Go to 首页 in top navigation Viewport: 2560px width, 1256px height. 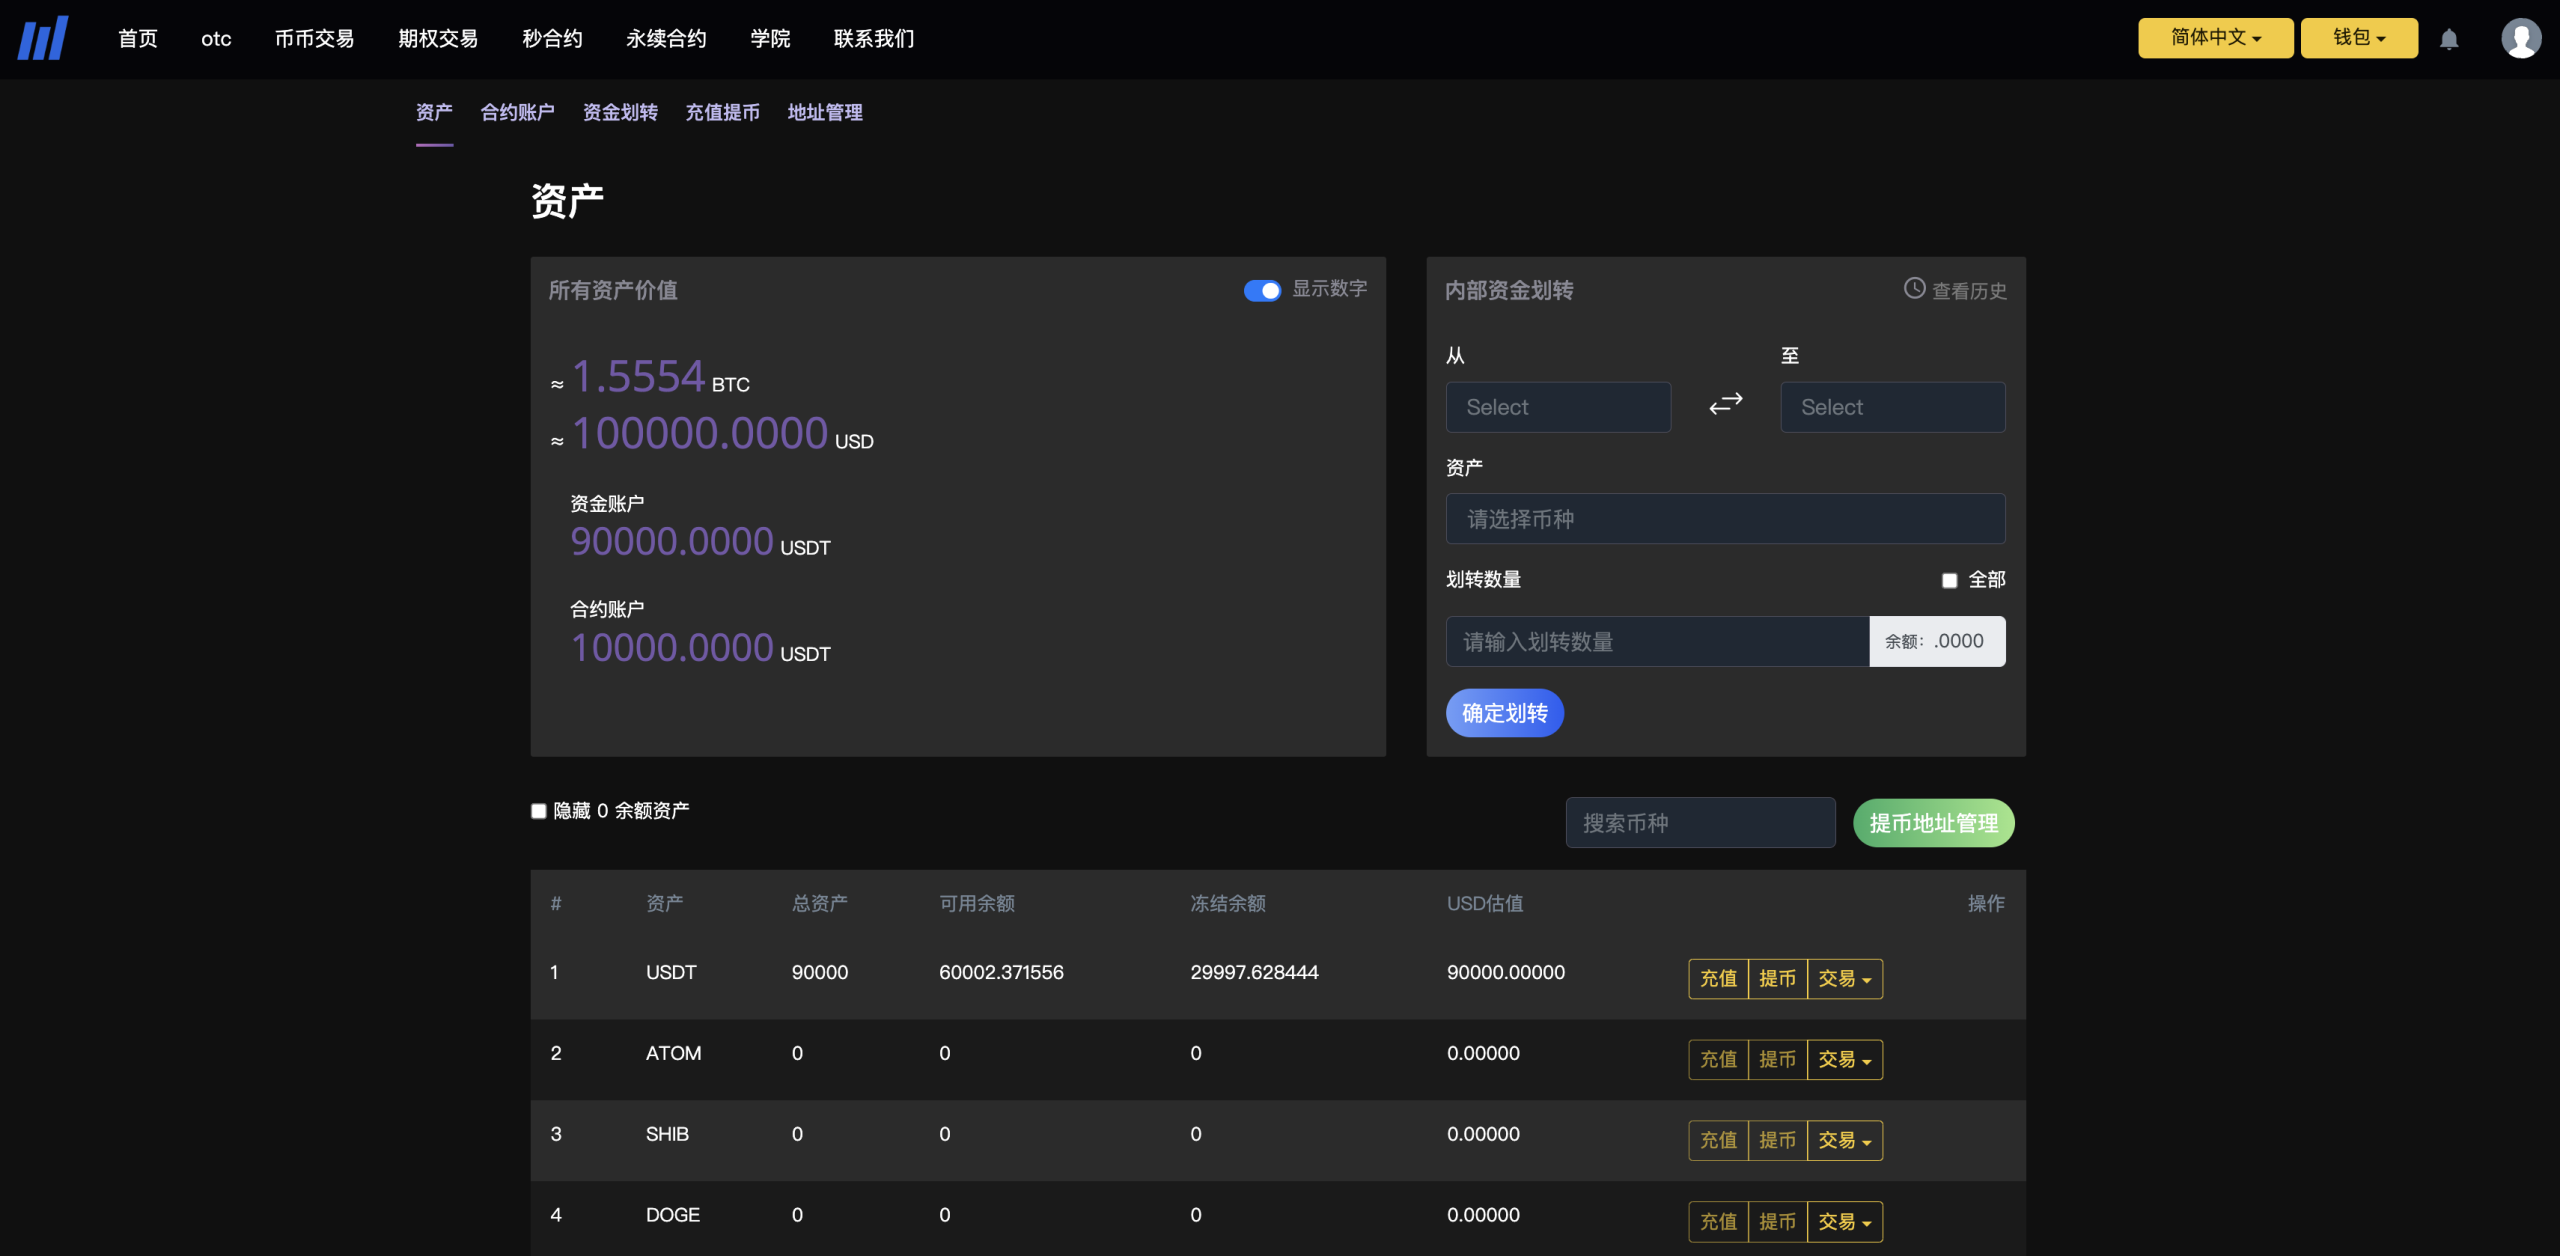(x=138, y=39)
